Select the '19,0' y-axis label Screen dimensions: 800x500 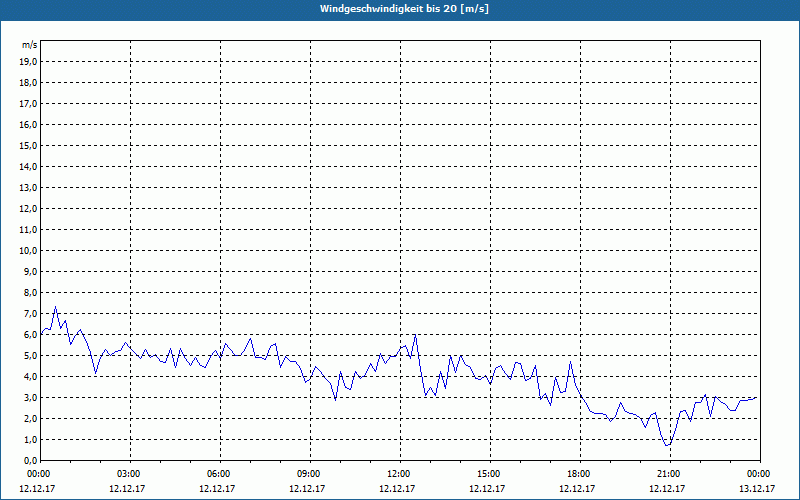point(28,62)
